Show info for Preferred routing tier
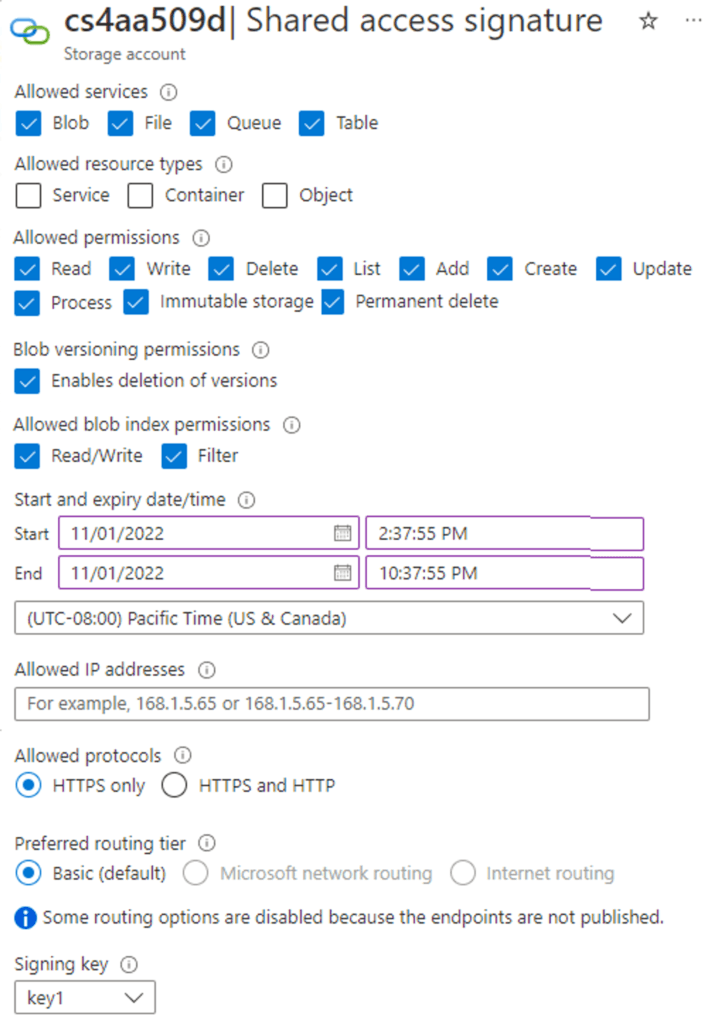The width and height of the screenshot is (712, 1024). pyautogui.click(x=206, y=843)
